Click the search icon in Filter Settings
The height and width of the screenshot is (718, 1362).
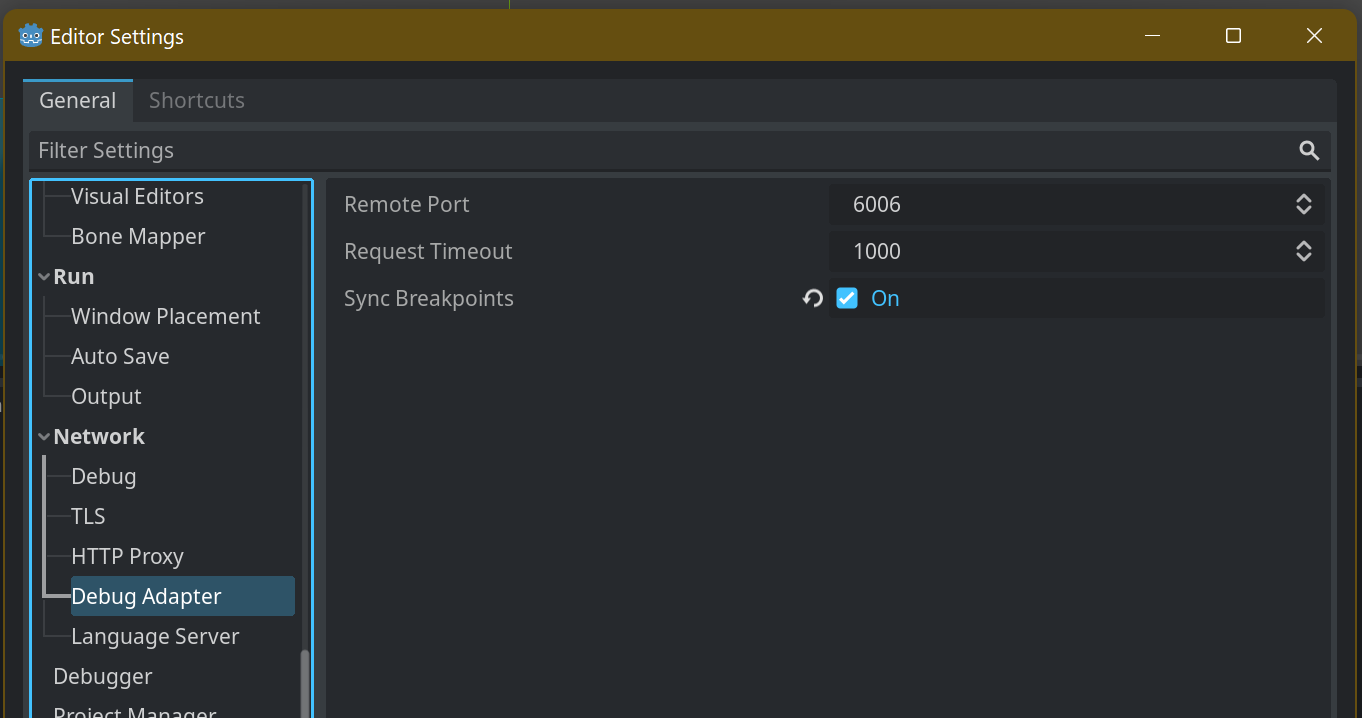point(1309,150)
